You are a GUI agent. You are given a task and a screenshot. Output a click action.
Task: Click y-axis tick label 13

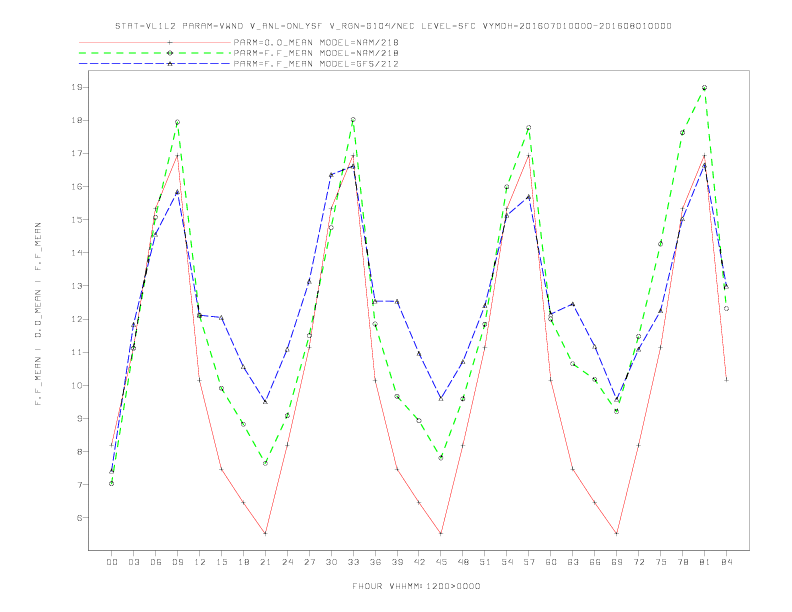click(x=76, y=286)
